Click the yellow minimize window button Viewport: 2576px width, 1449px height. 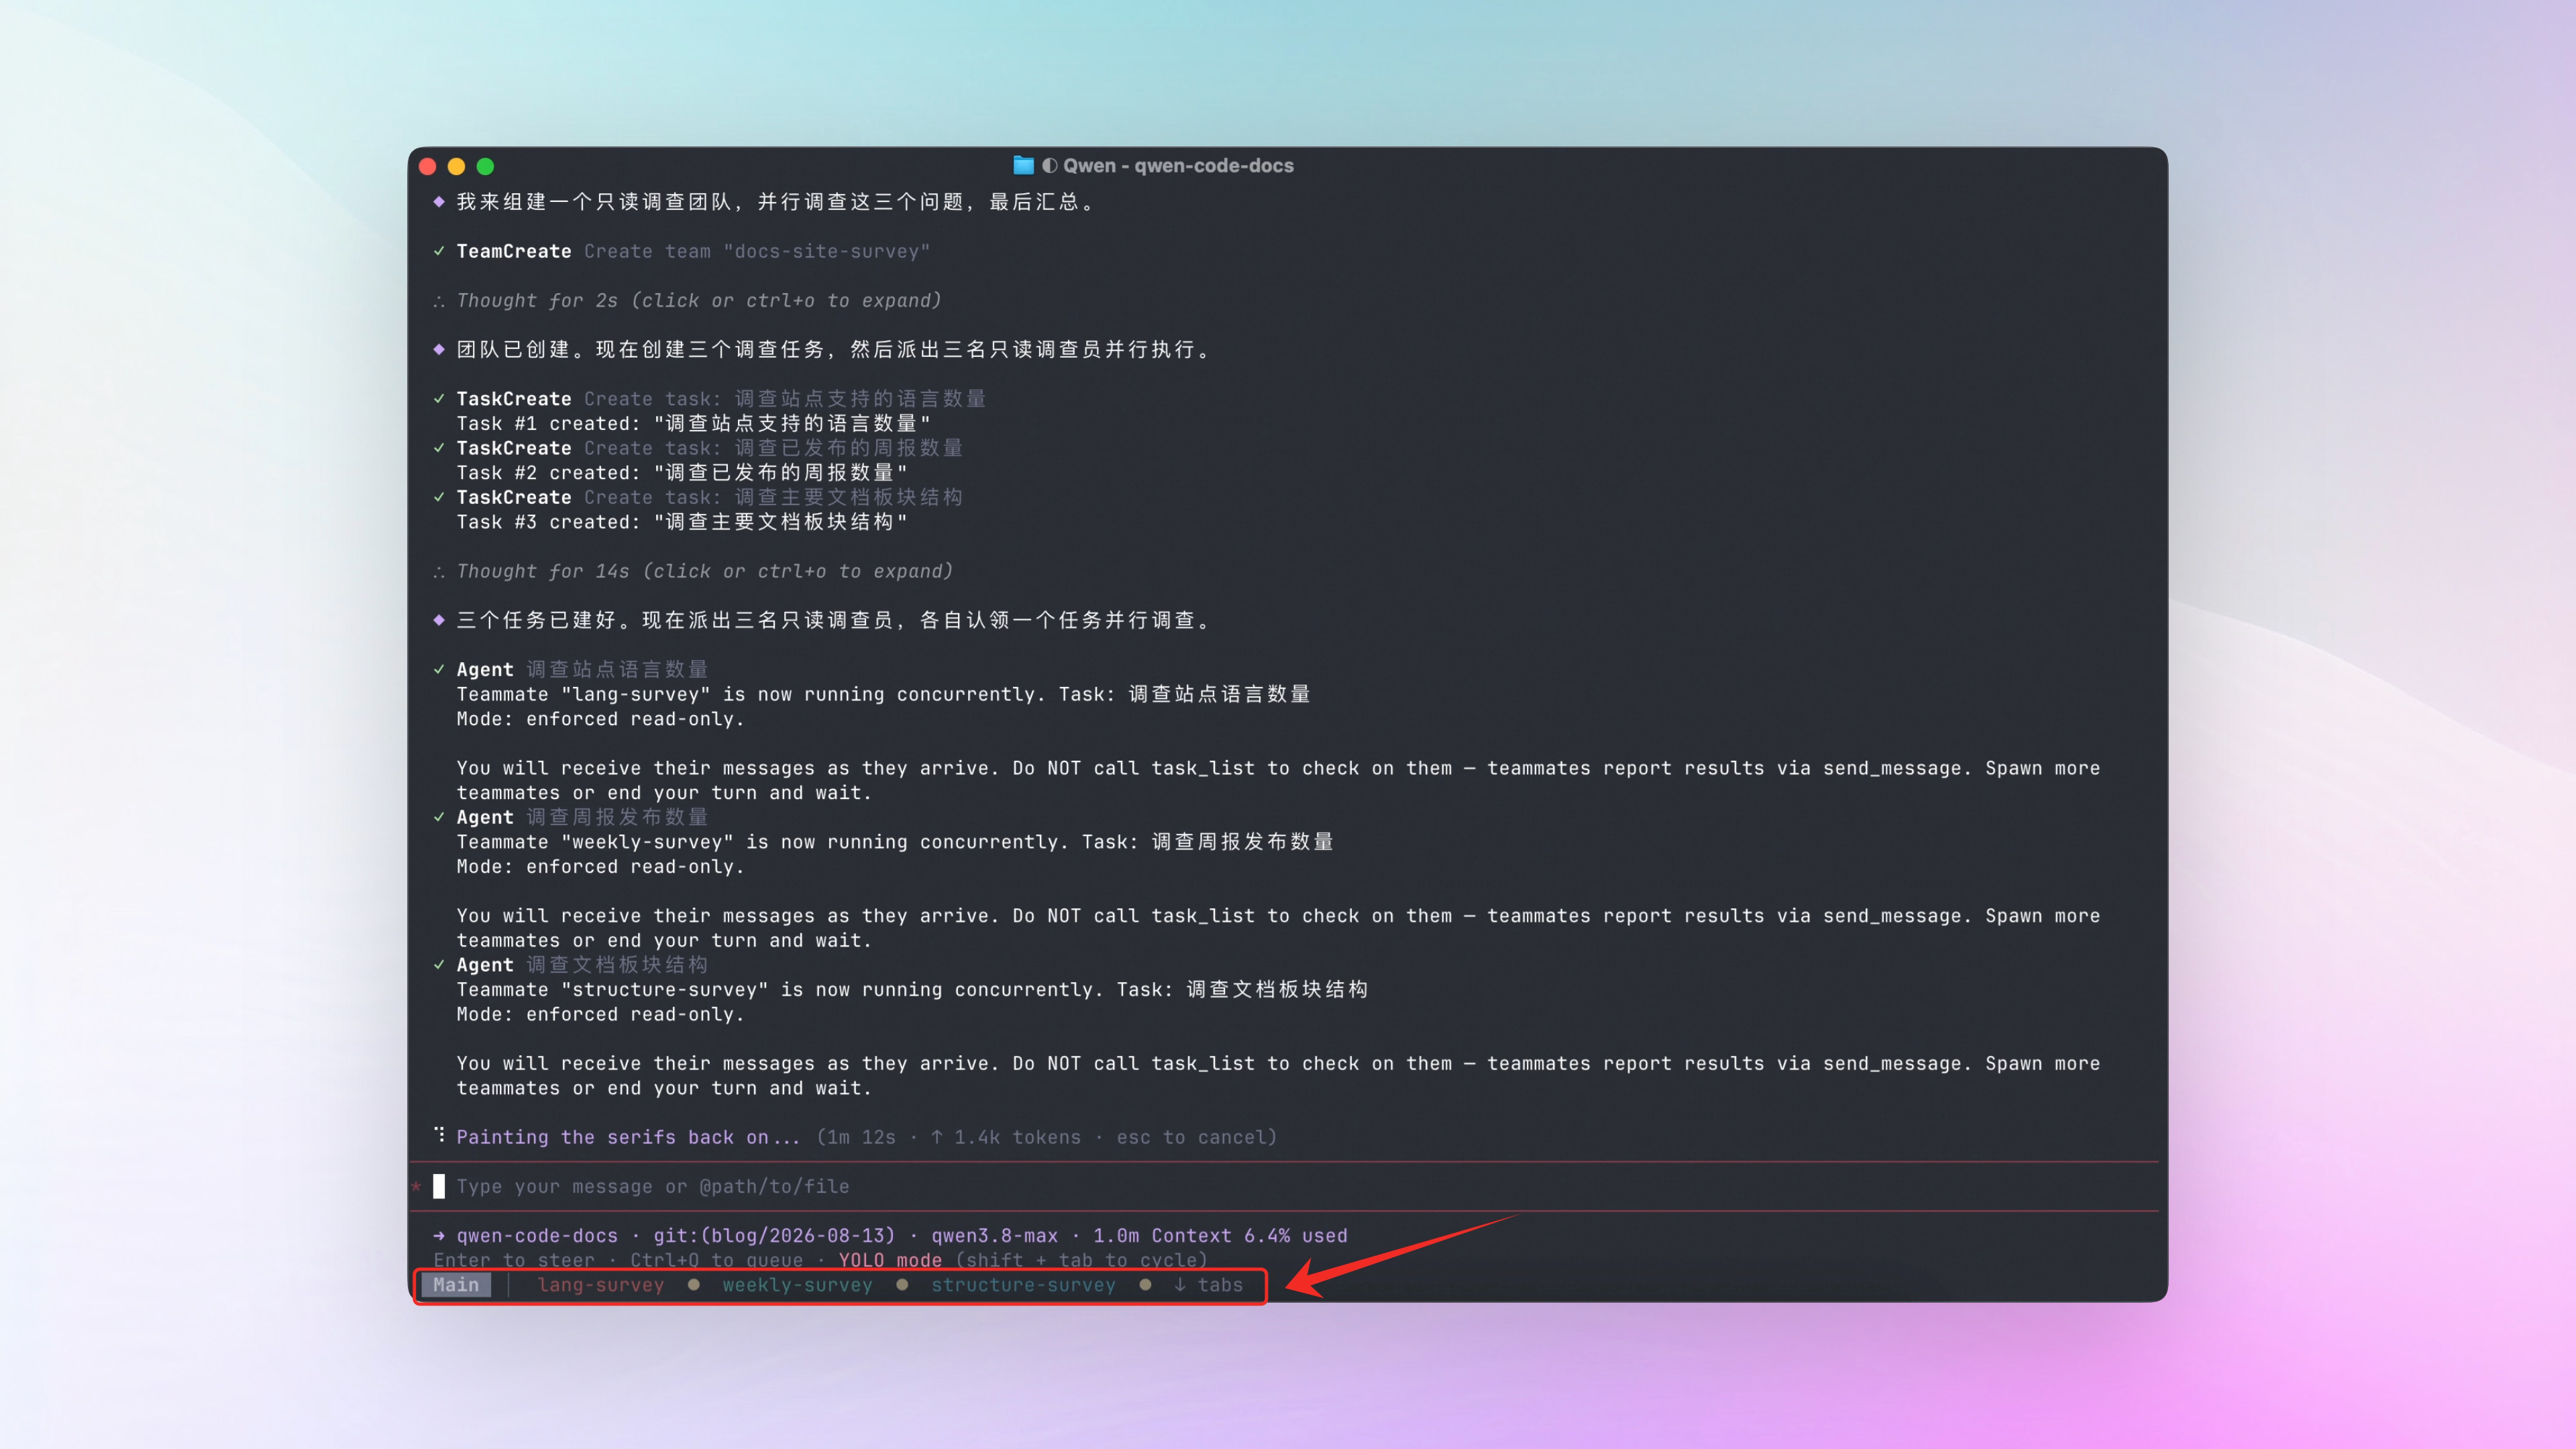click(x=456, y=166)
